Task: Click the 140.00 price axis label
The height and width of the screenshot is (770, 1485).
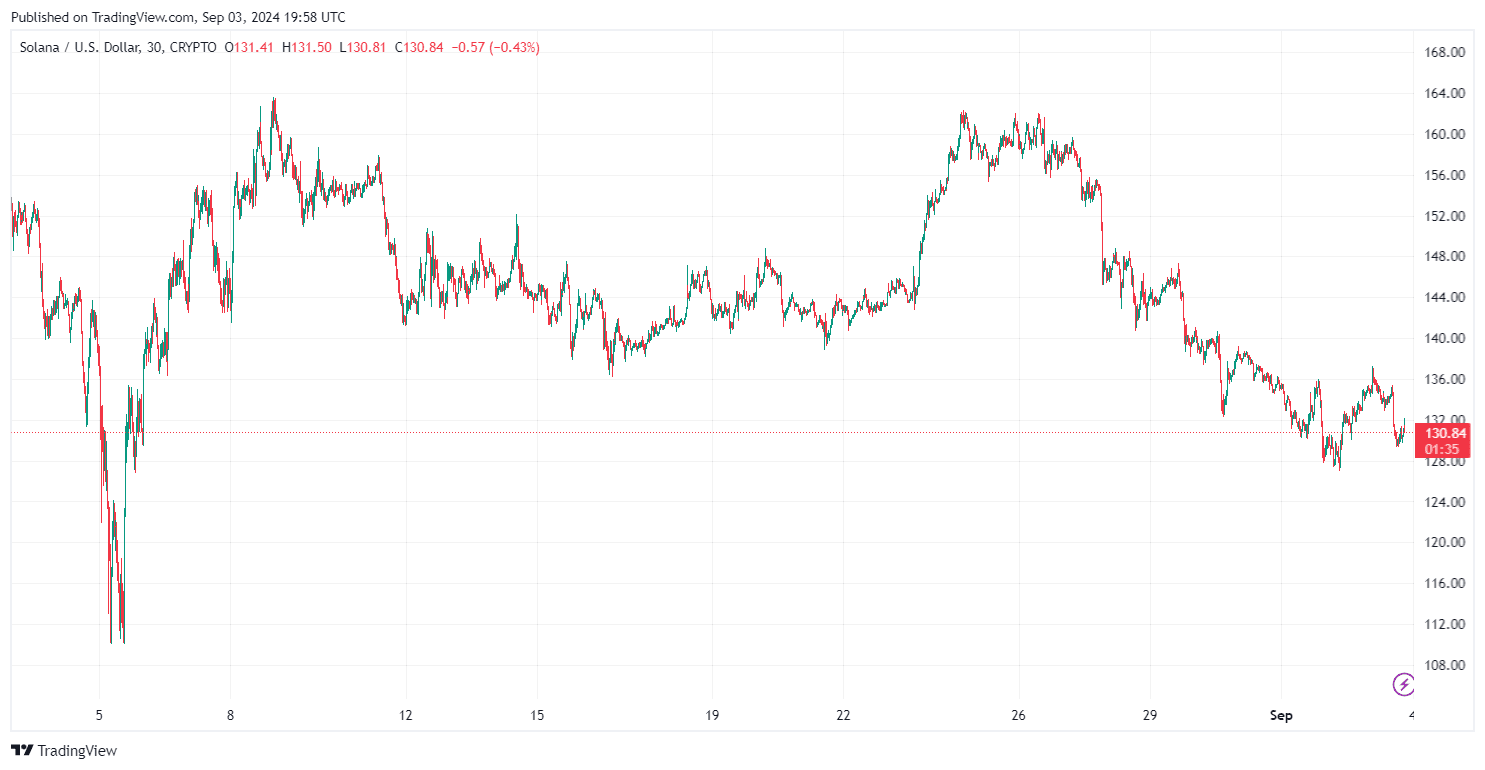Action: point(1445,338)
